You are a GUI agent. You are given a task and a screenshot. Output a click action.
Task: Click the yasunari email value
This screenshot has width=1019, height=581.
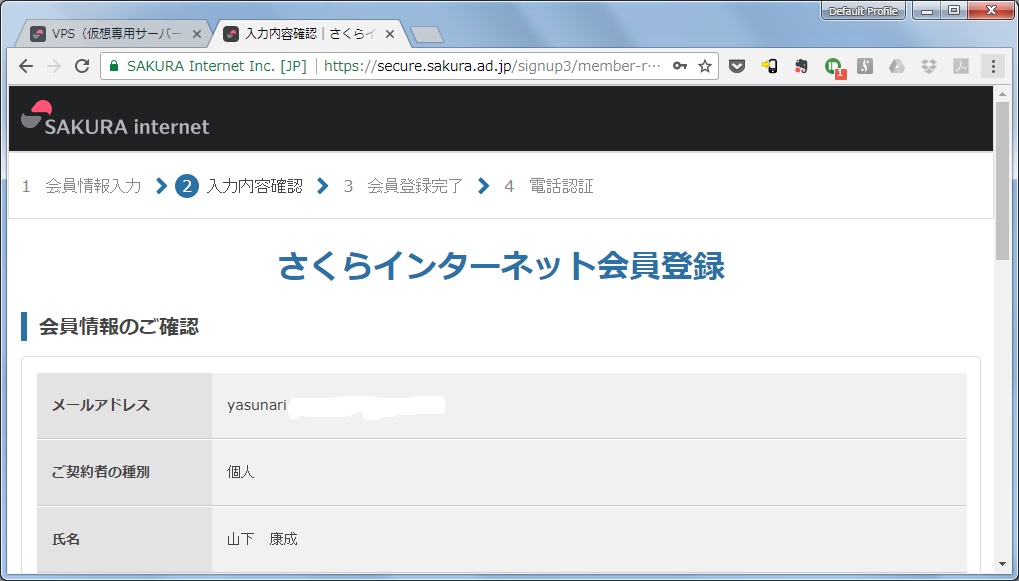[257, 406]
